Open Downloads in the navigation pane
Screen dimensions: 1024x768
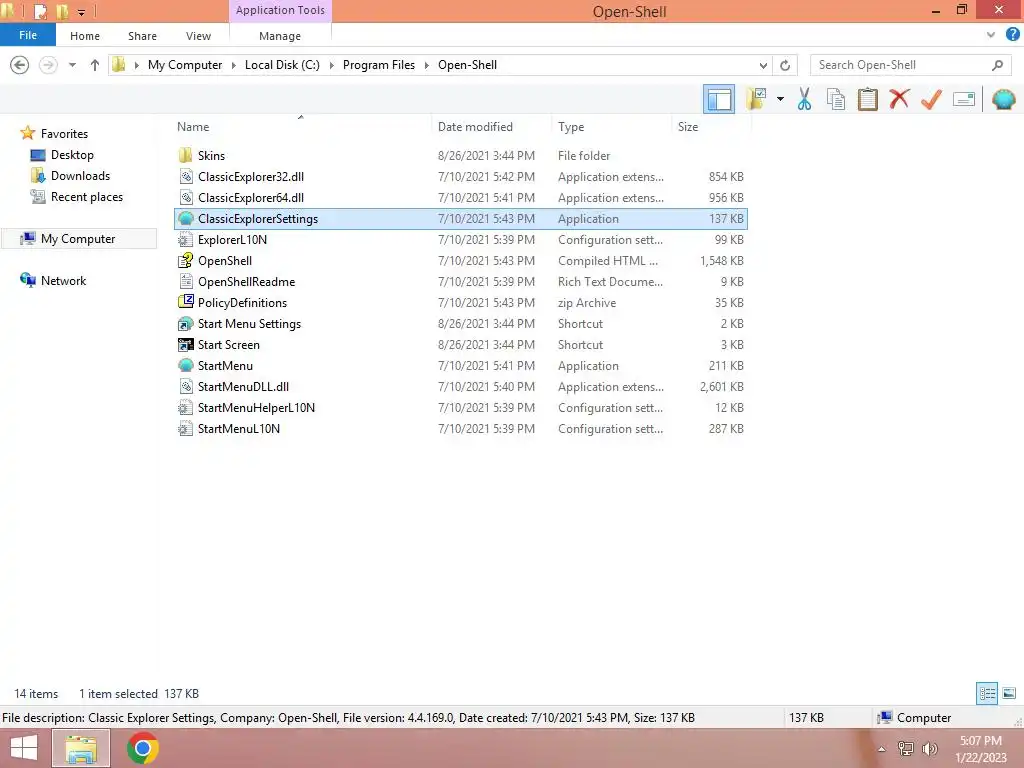[80, 176]
